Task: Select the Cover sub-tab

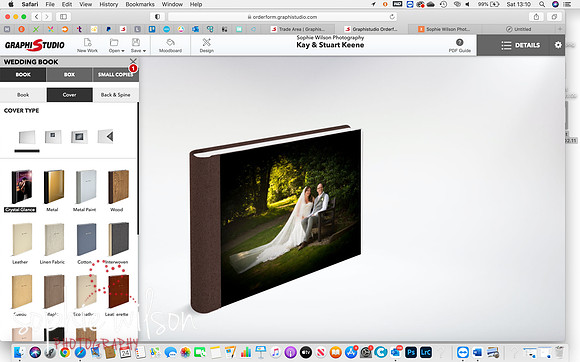Action: point(70,95)
